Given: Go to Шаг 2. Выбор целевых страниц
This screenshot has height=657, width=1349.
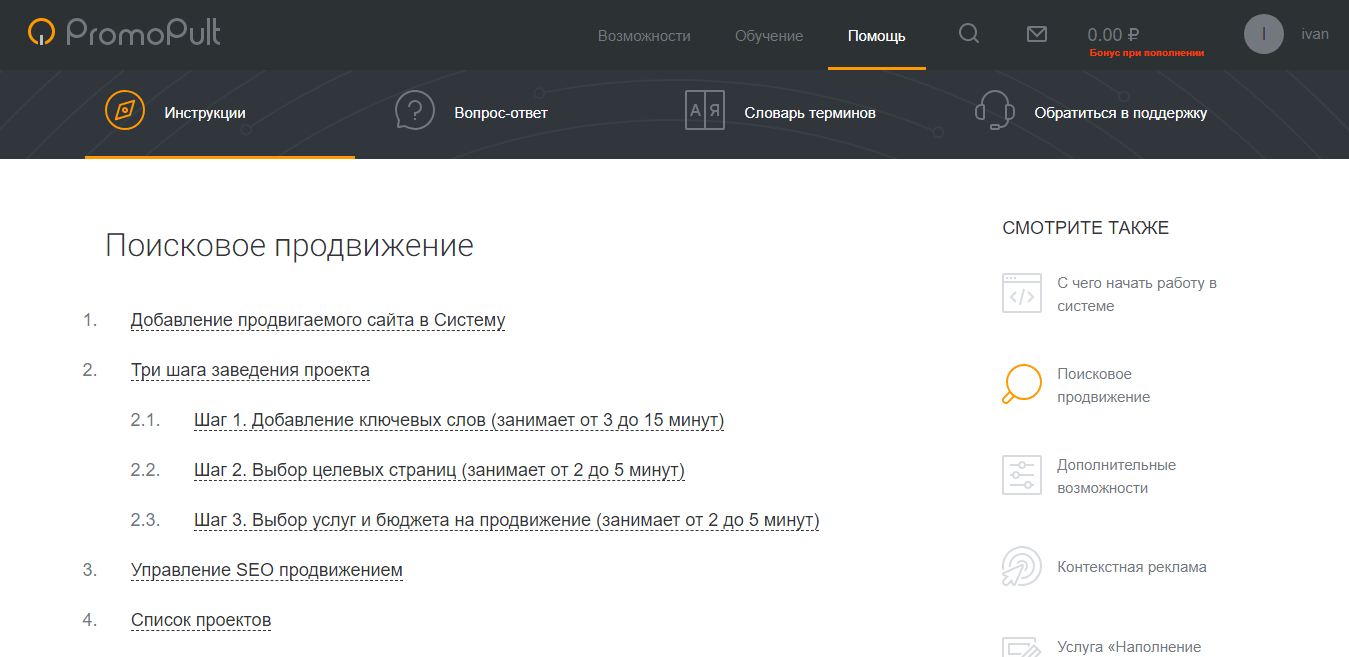Looking at the screenshot, I should tap(439, 471).
